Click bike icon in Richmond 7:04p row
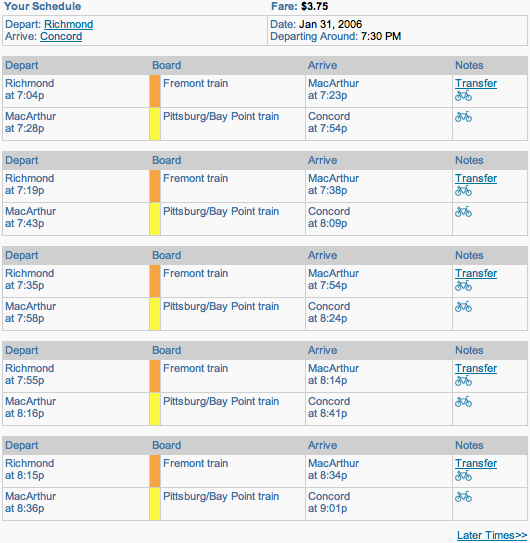This screenshot has width=530, height=543. tap(463, 96)
